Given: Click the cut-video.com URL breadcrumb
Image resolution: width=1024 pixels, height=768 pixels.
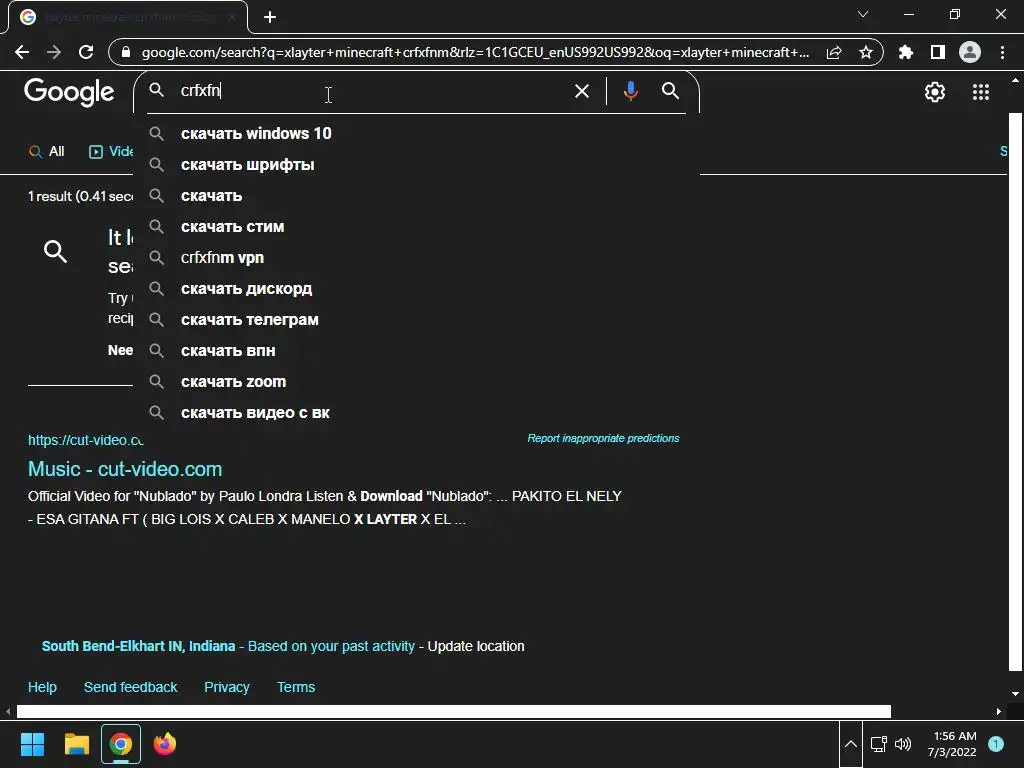Looking at the screenshot, I should (86, 440).
